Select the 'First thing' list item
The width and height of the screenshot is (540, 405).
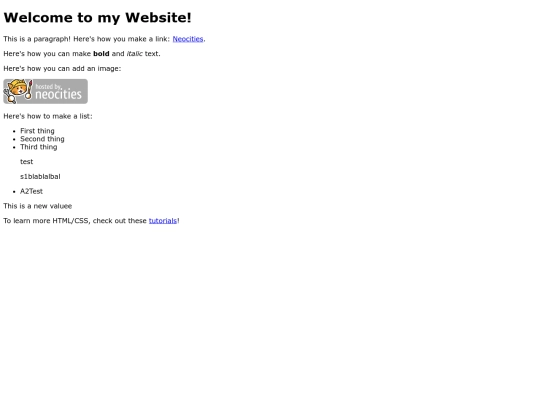(37, 131)
